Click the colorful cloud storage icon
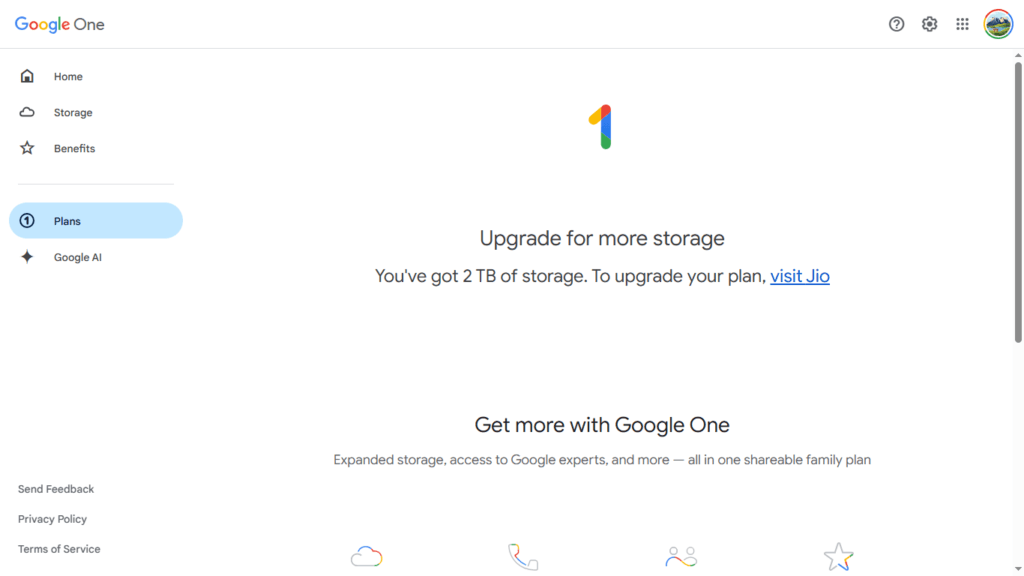Viewport: 1024px width, 576px height. point(367,556)
